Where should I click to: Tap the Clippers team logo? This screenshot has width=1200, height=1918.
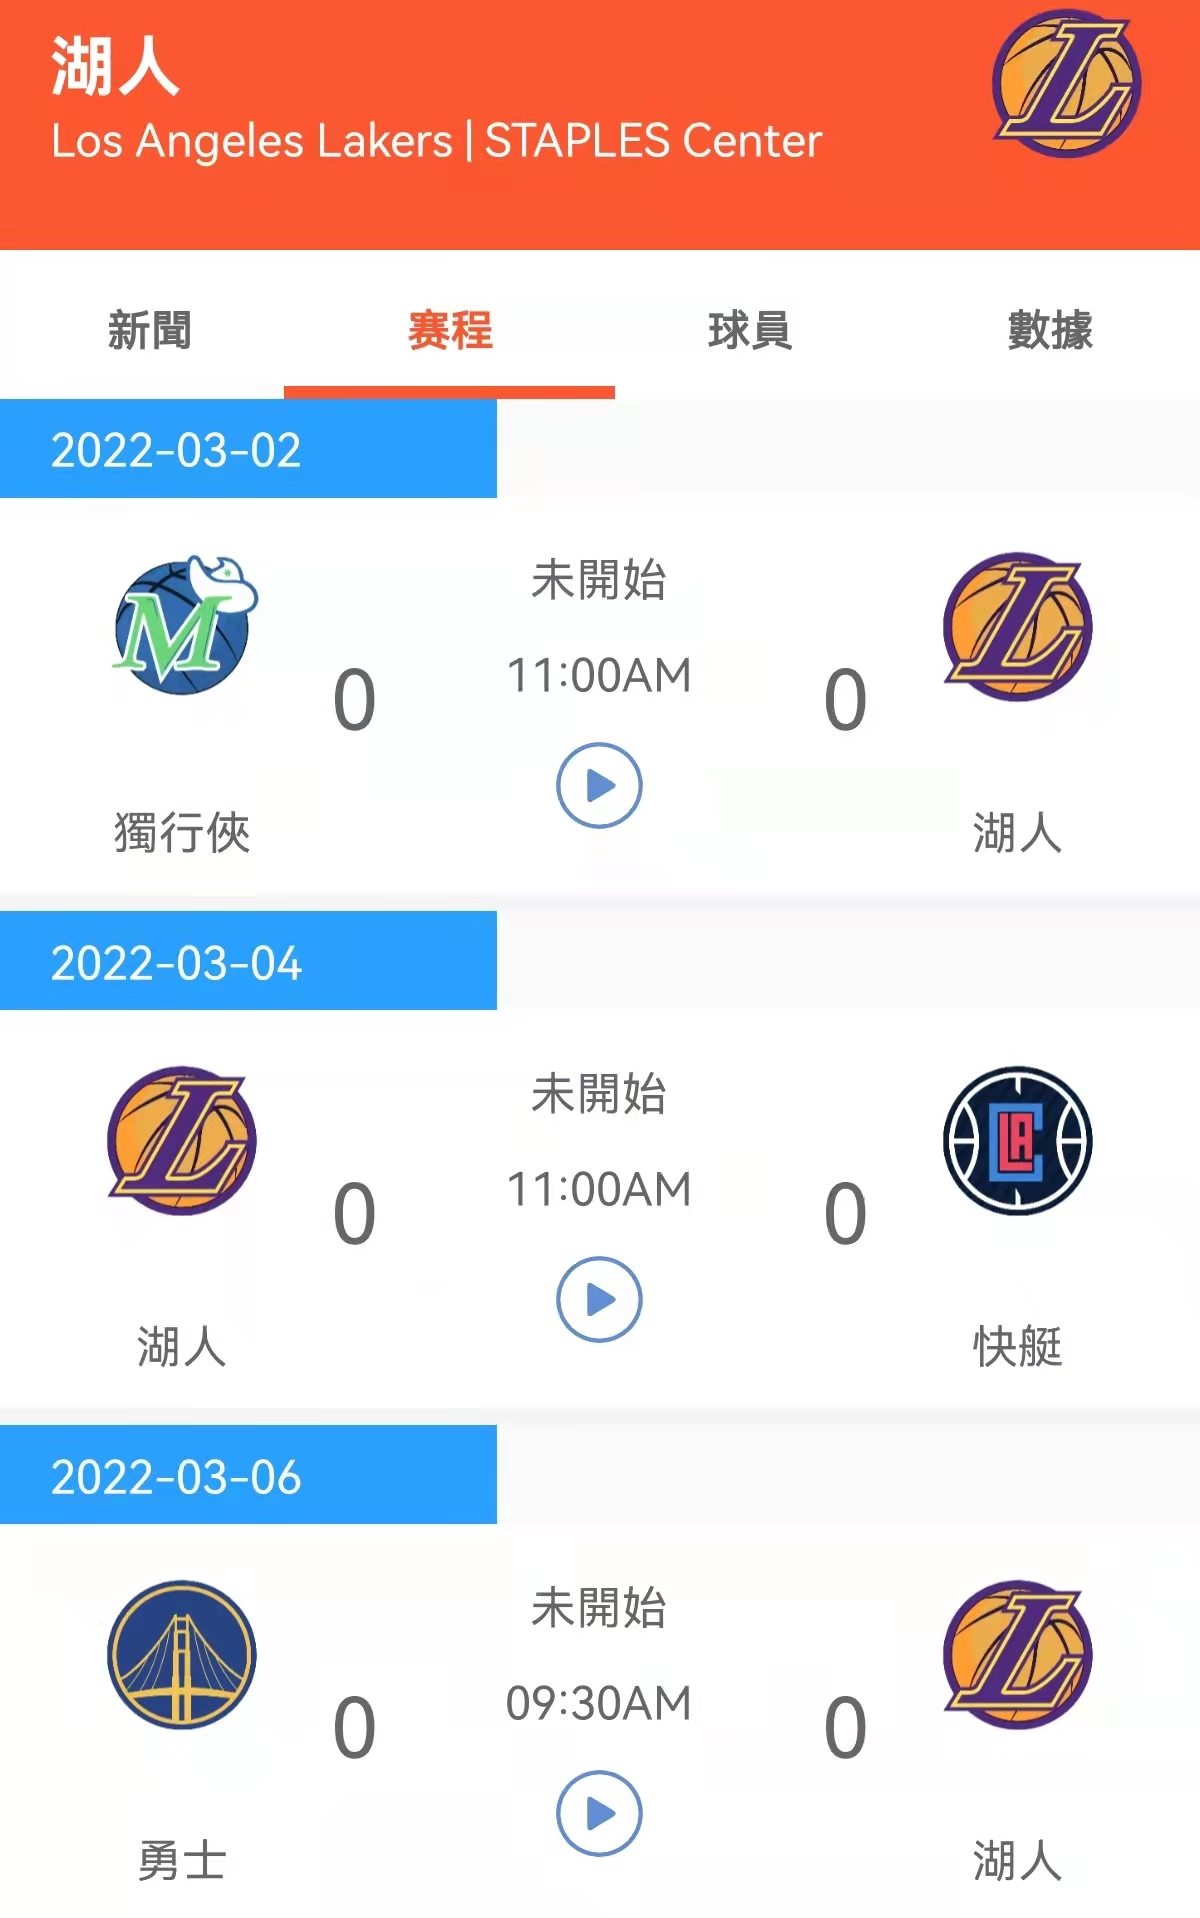pos(1018,1140)
